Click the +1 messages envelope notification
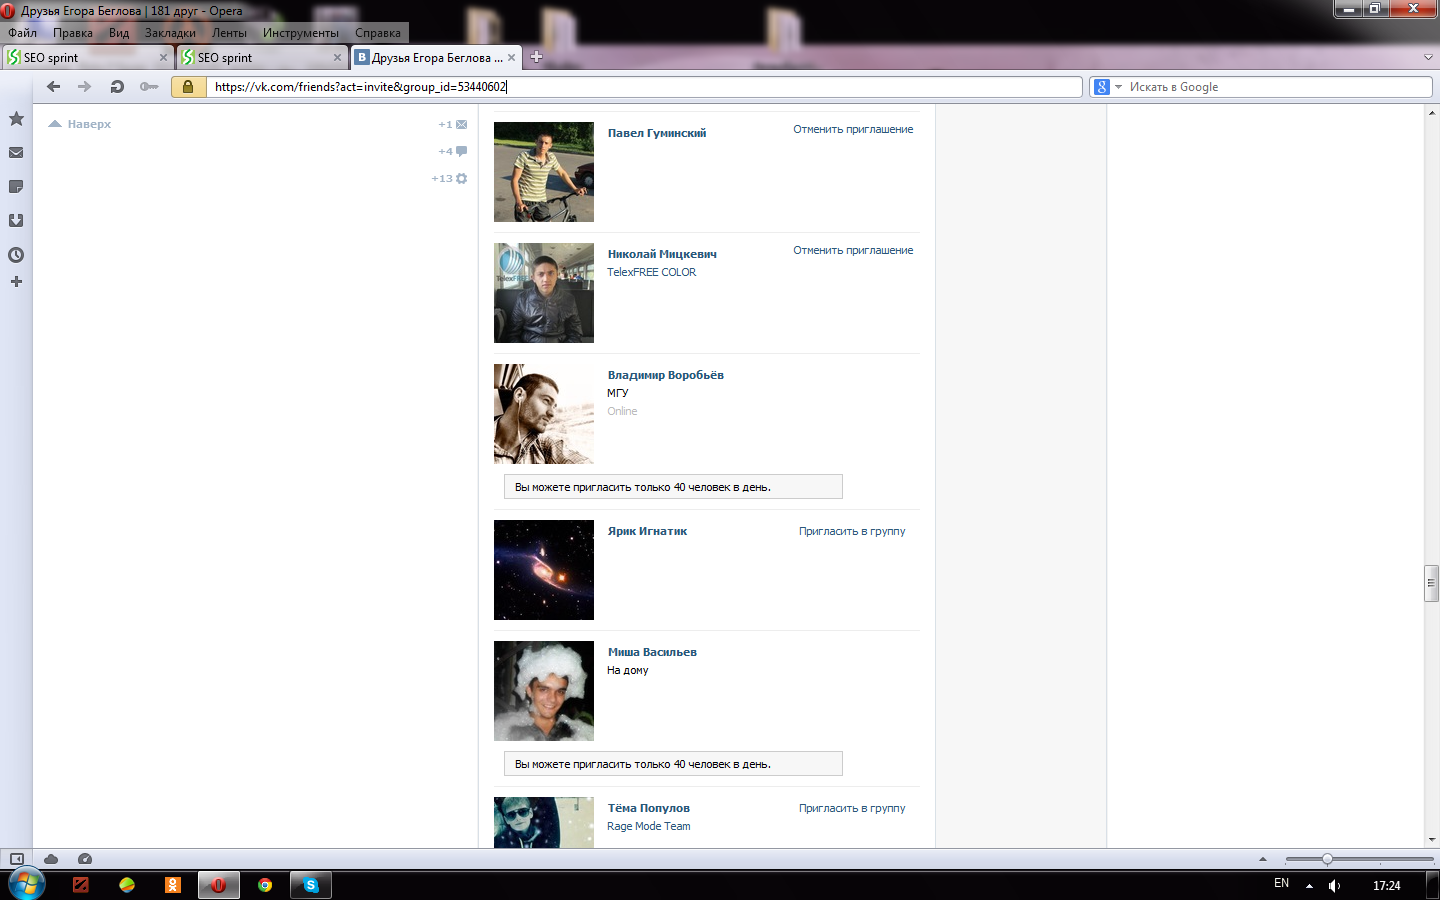Screen dimensions: 1440x900 pos(453,125)
